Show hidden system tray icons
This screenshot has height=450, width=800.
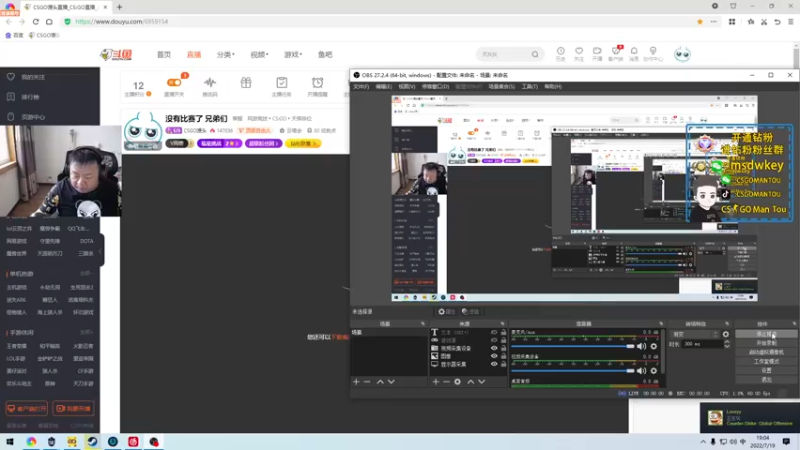[x=703, y=442]
